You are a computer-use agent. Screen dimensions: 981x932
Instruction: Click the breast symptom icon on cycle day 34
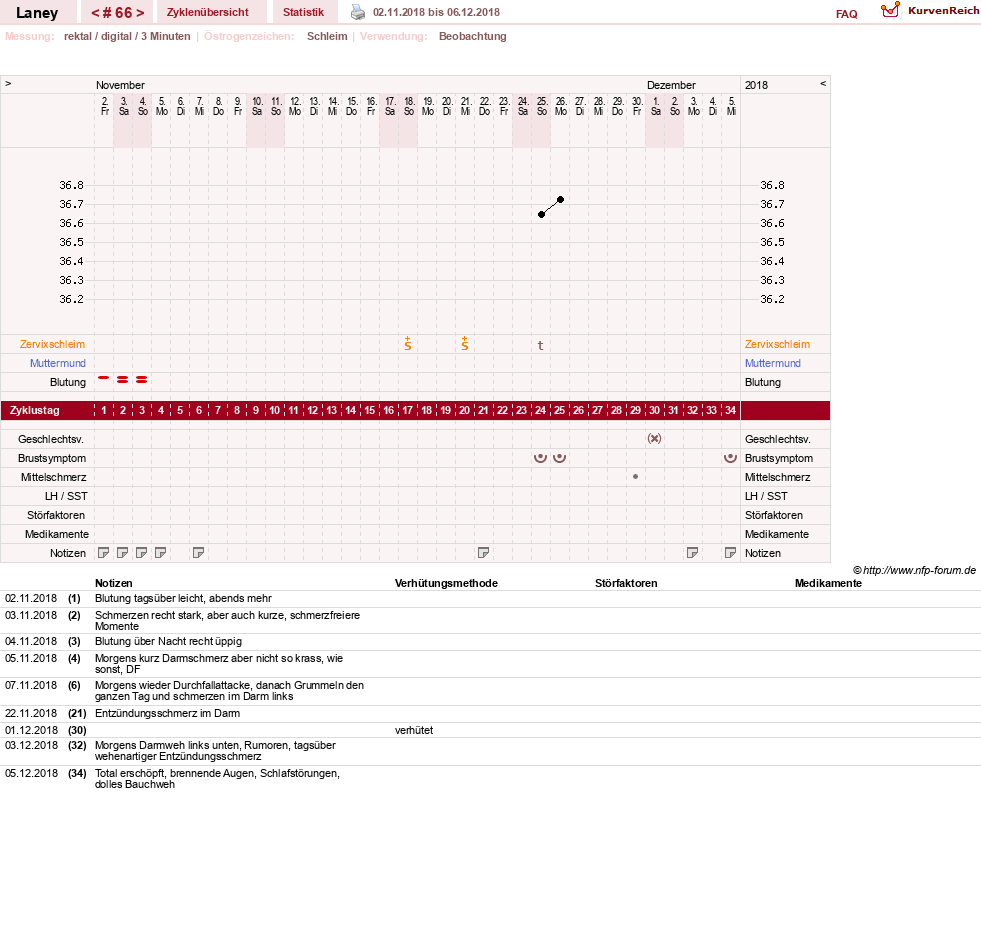point(730,458)
